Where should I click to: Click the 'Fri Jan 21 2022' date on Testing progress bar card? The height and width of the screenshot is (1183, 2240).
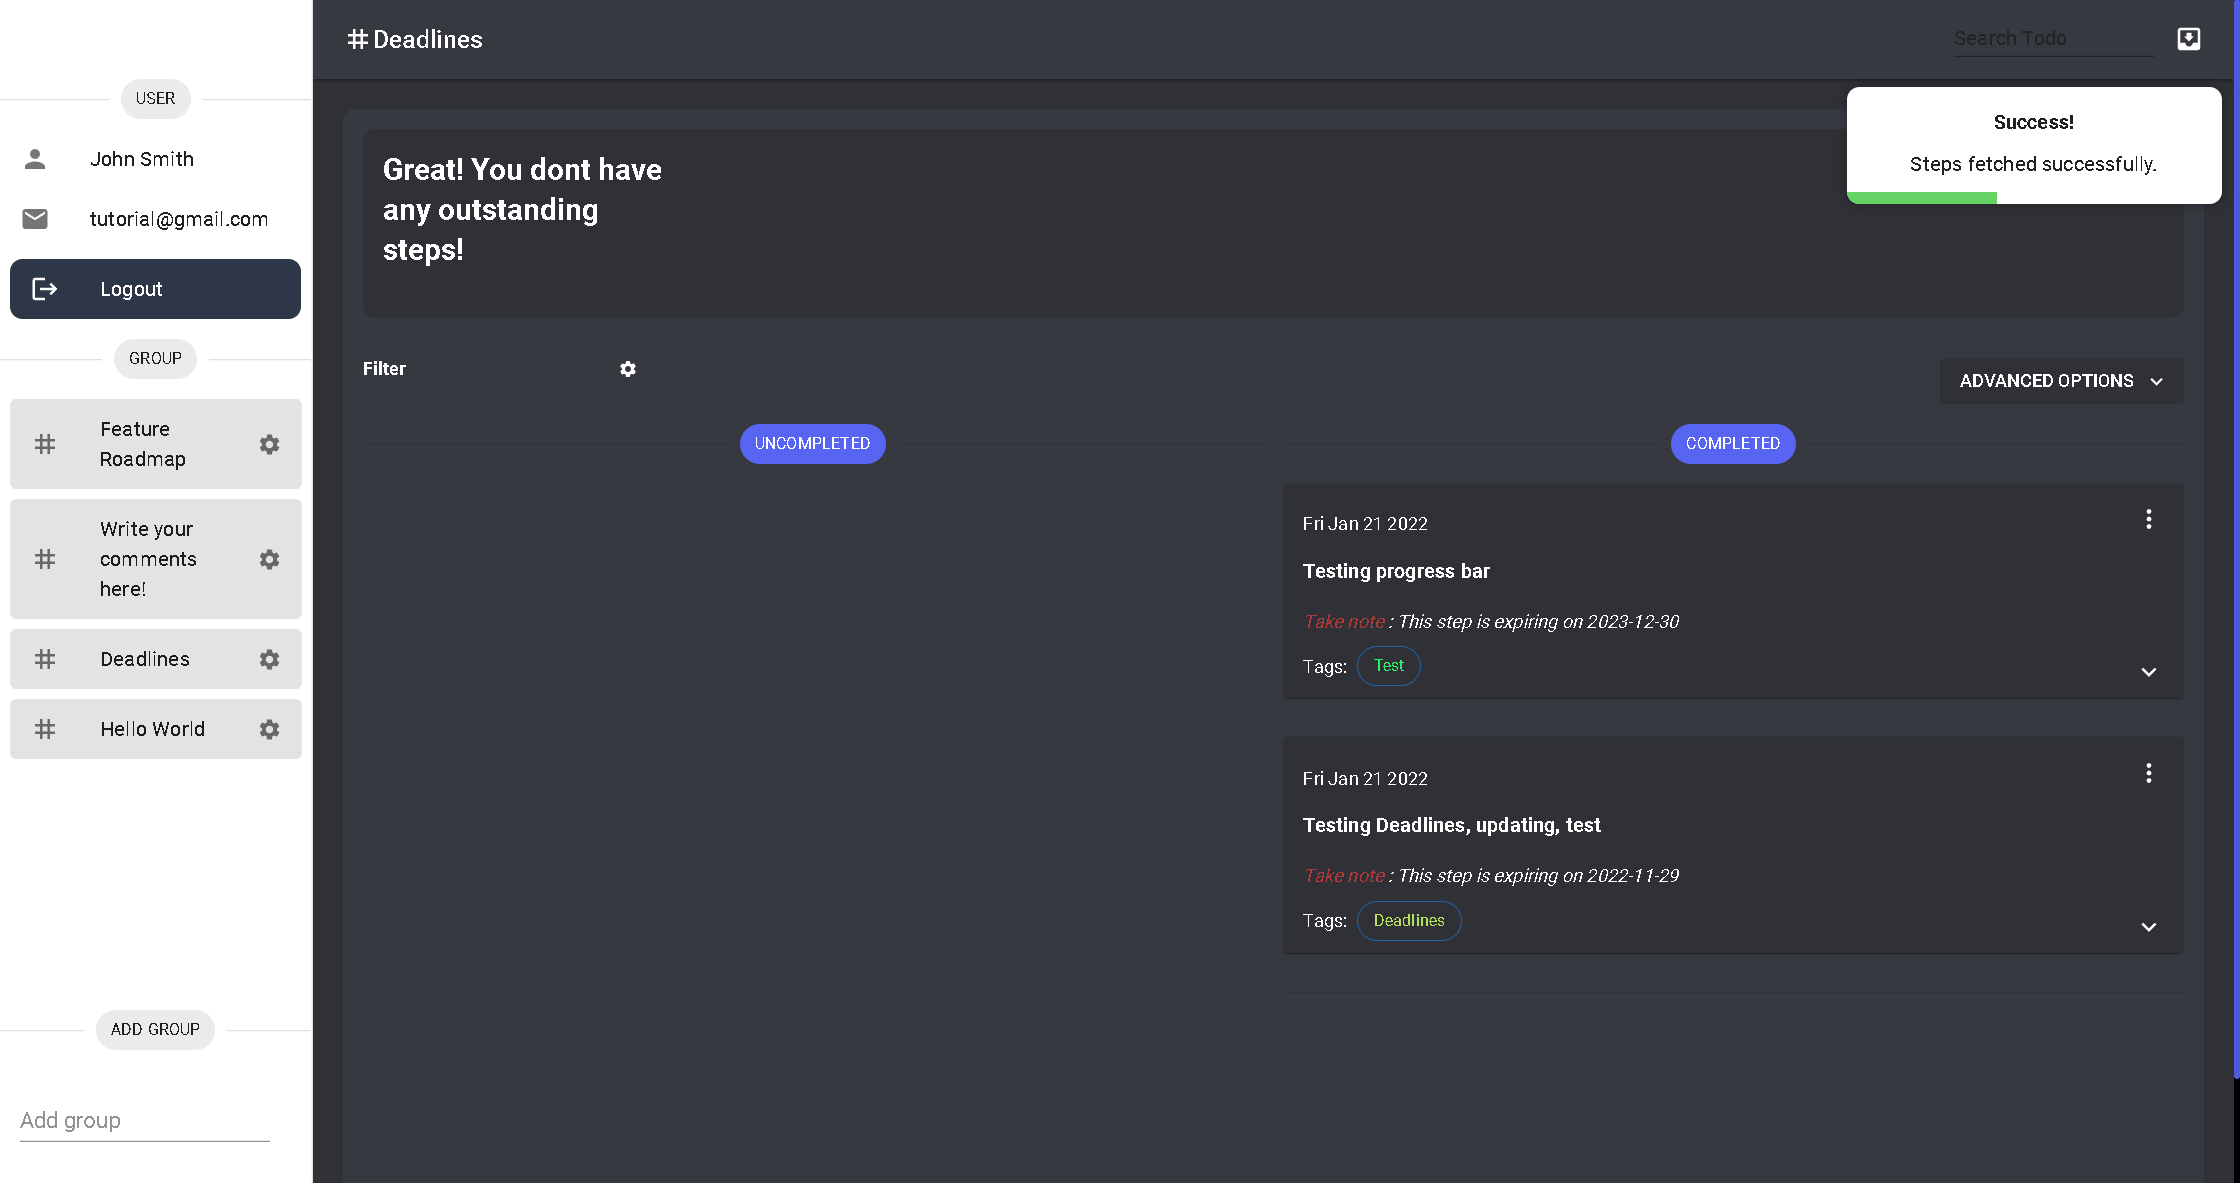point(1365,524)
